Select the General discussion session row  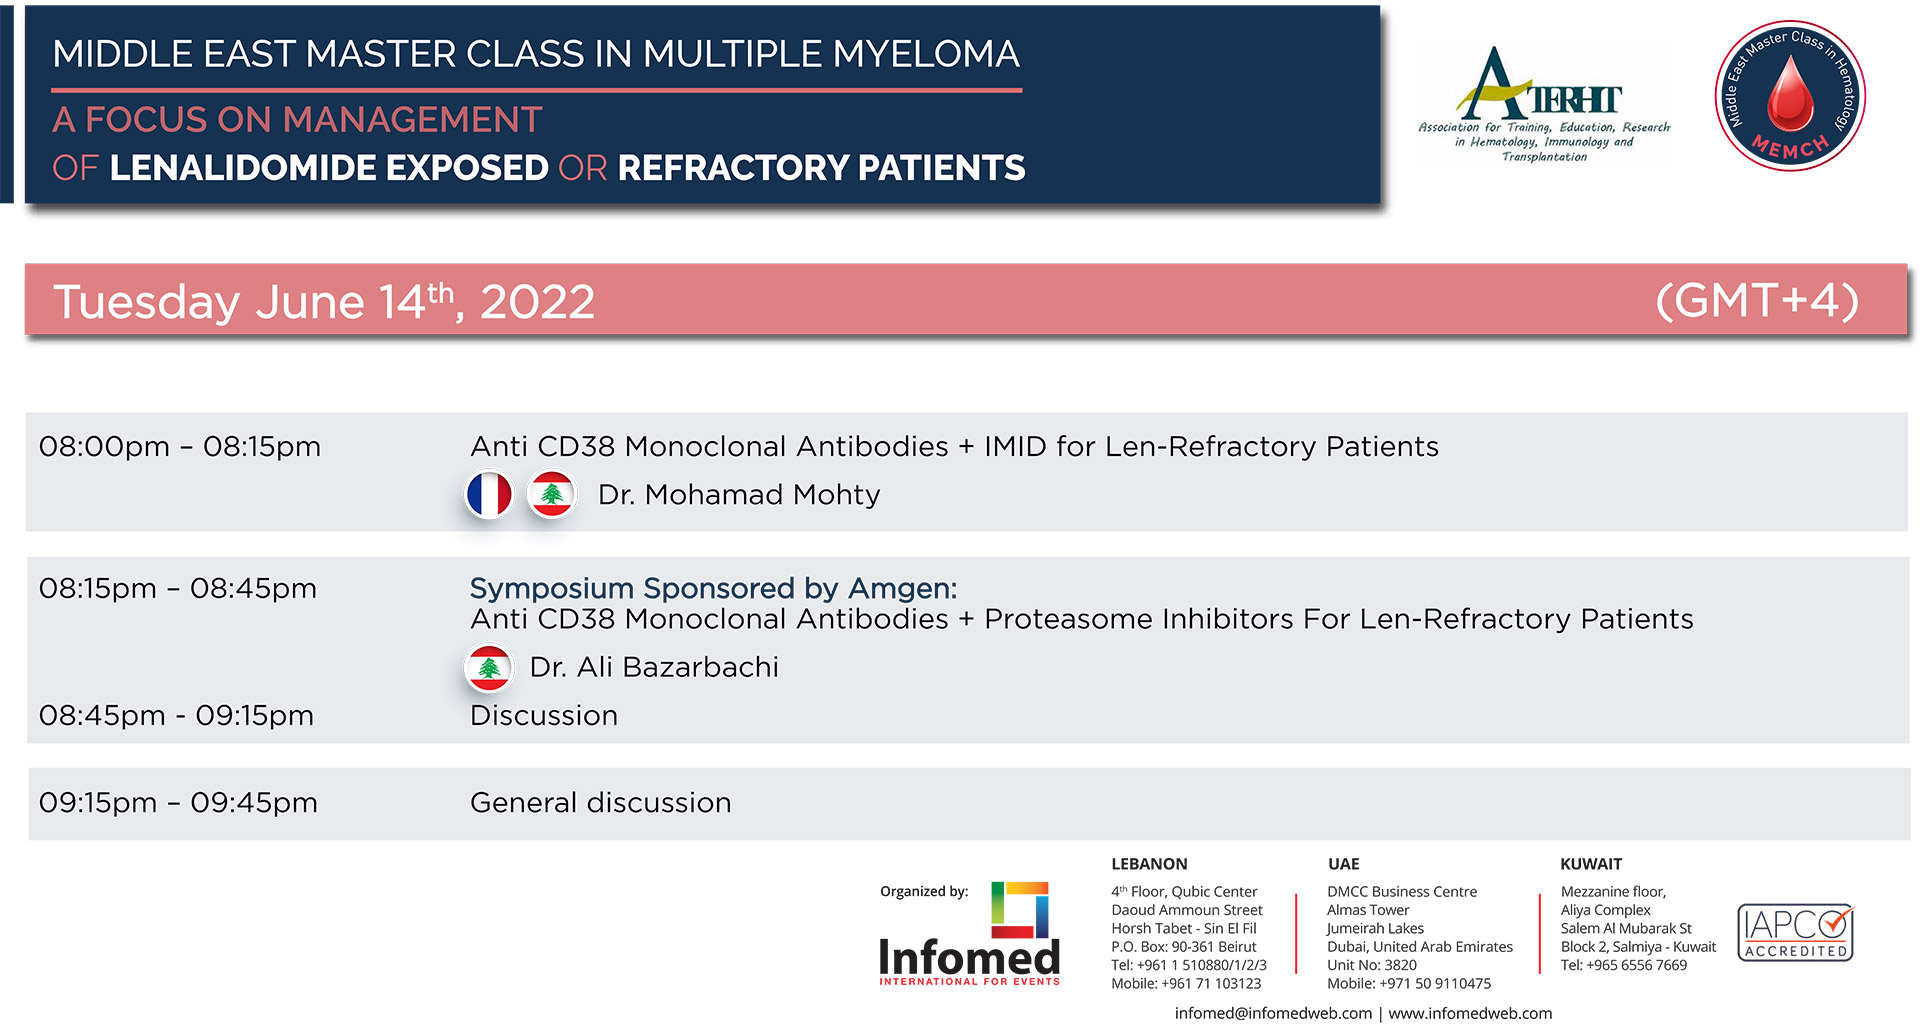click(x=969, y=803)
